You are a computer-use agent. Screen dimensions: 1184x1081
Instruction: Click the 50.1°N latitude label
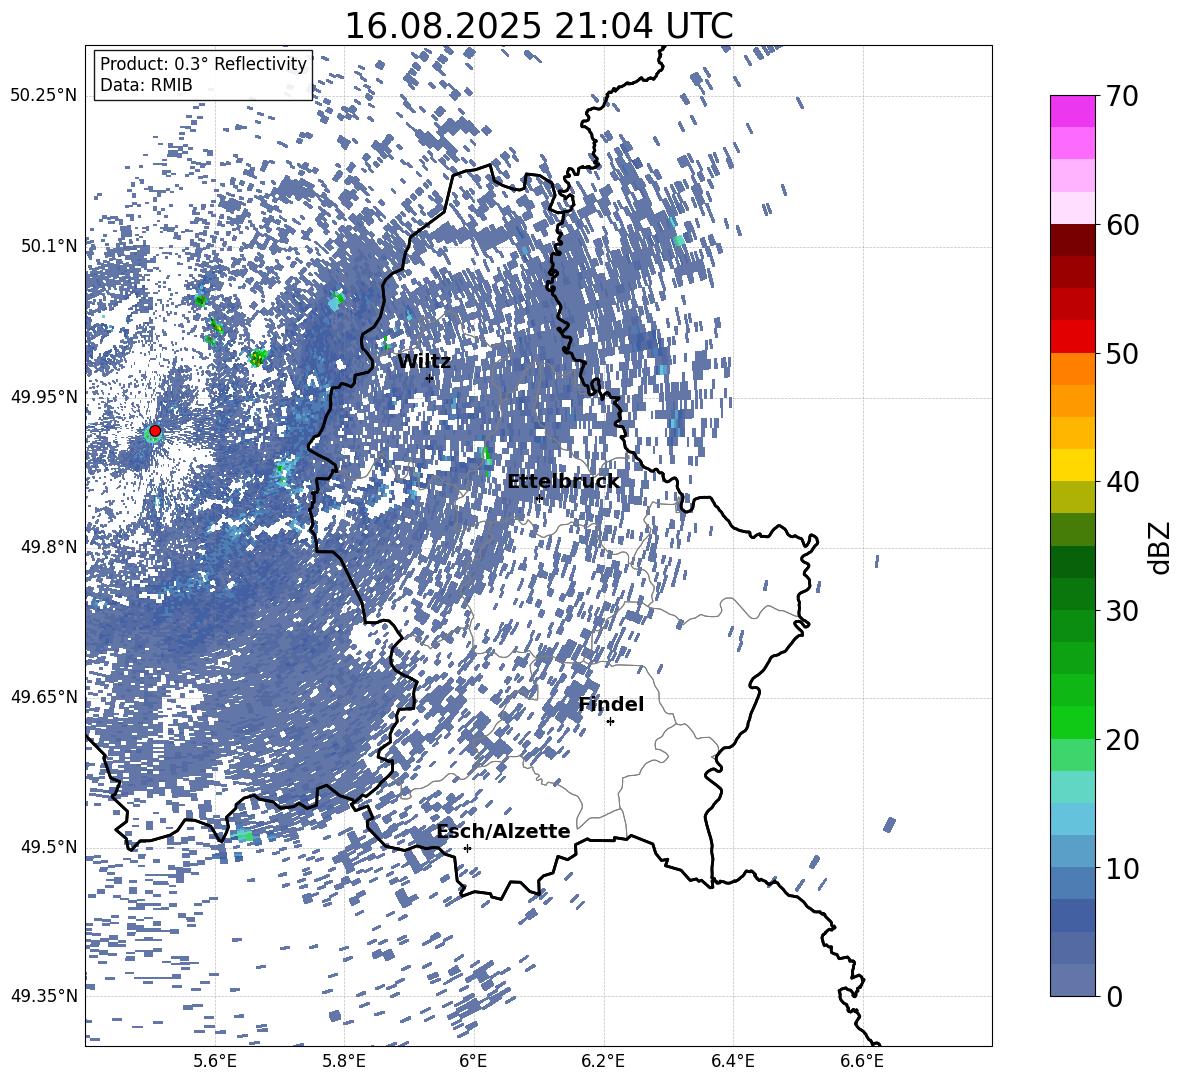49,246
